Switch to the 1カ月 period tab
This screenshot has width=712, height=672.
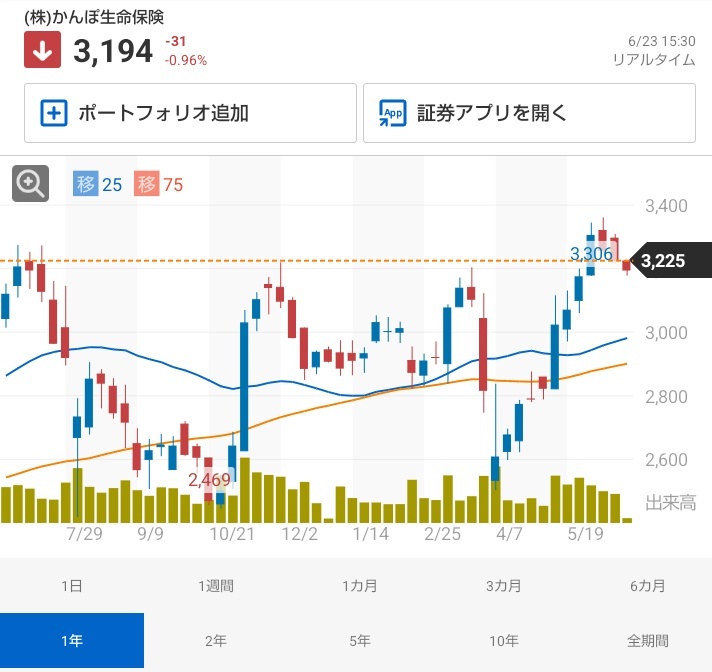point(360,586)
